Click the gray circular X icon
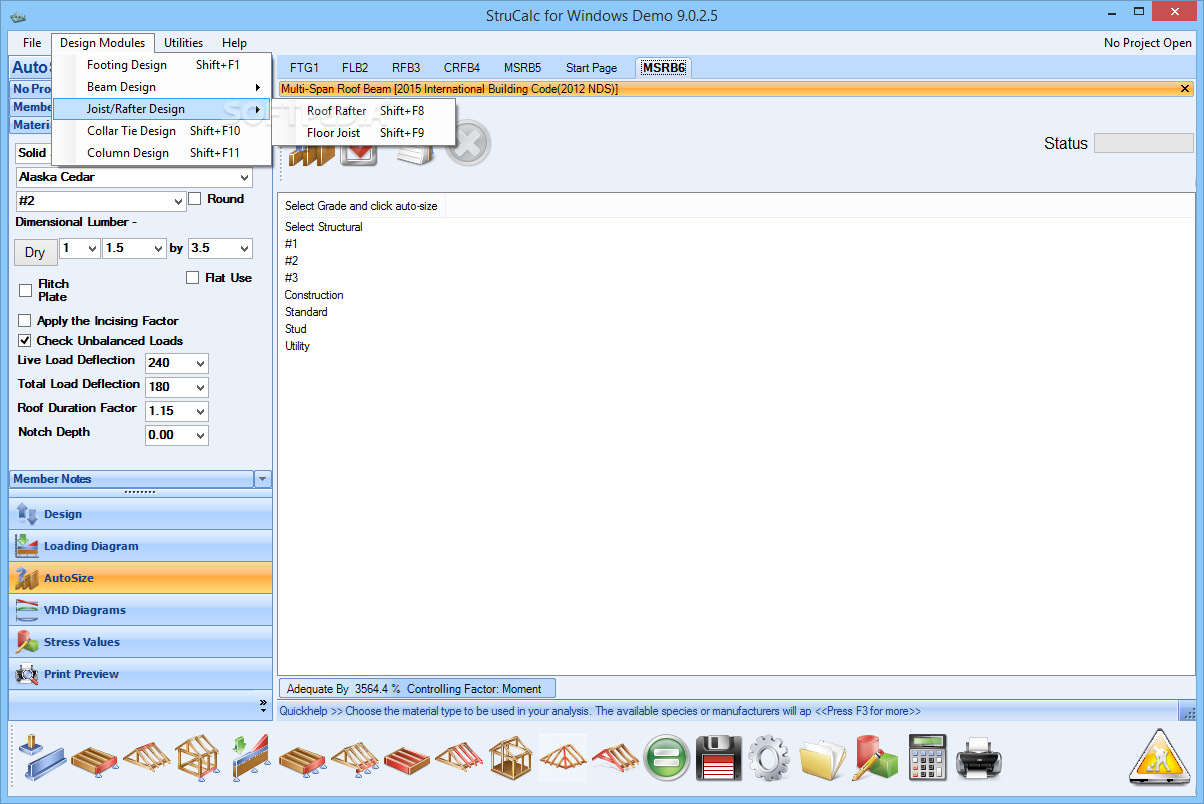Viewport: 1204px width, 804px height. [467, 145]
